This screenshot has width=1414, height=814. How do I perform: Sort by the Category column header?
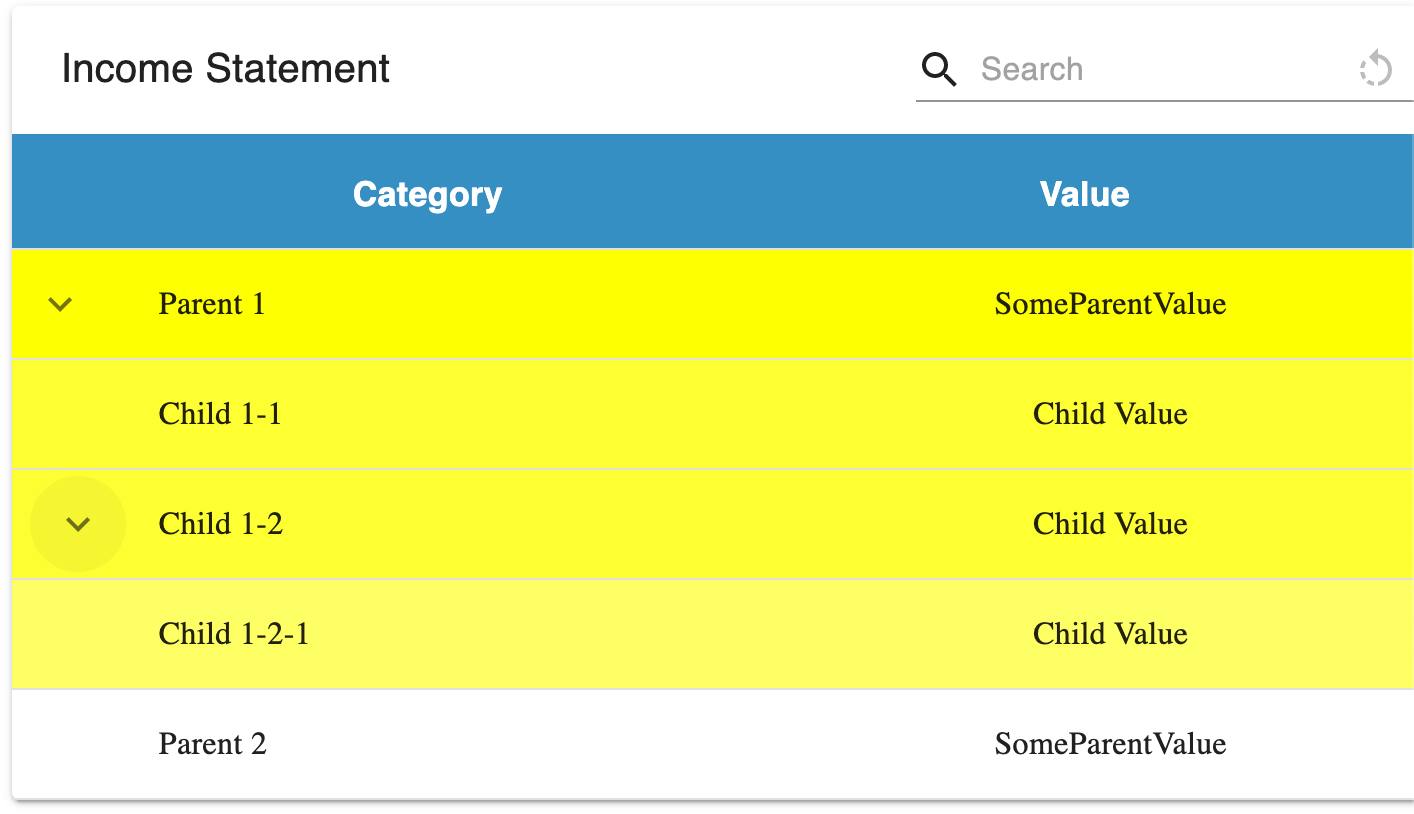[427, 194]
